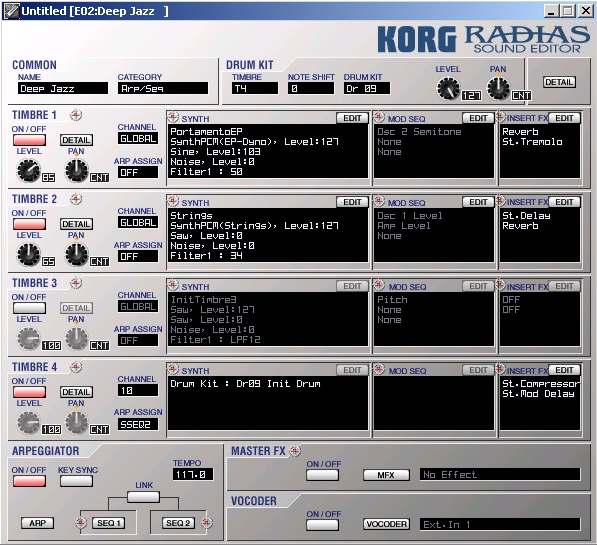
Task: Click the Name field showing Deep Jazz
Action: [63, 88]
